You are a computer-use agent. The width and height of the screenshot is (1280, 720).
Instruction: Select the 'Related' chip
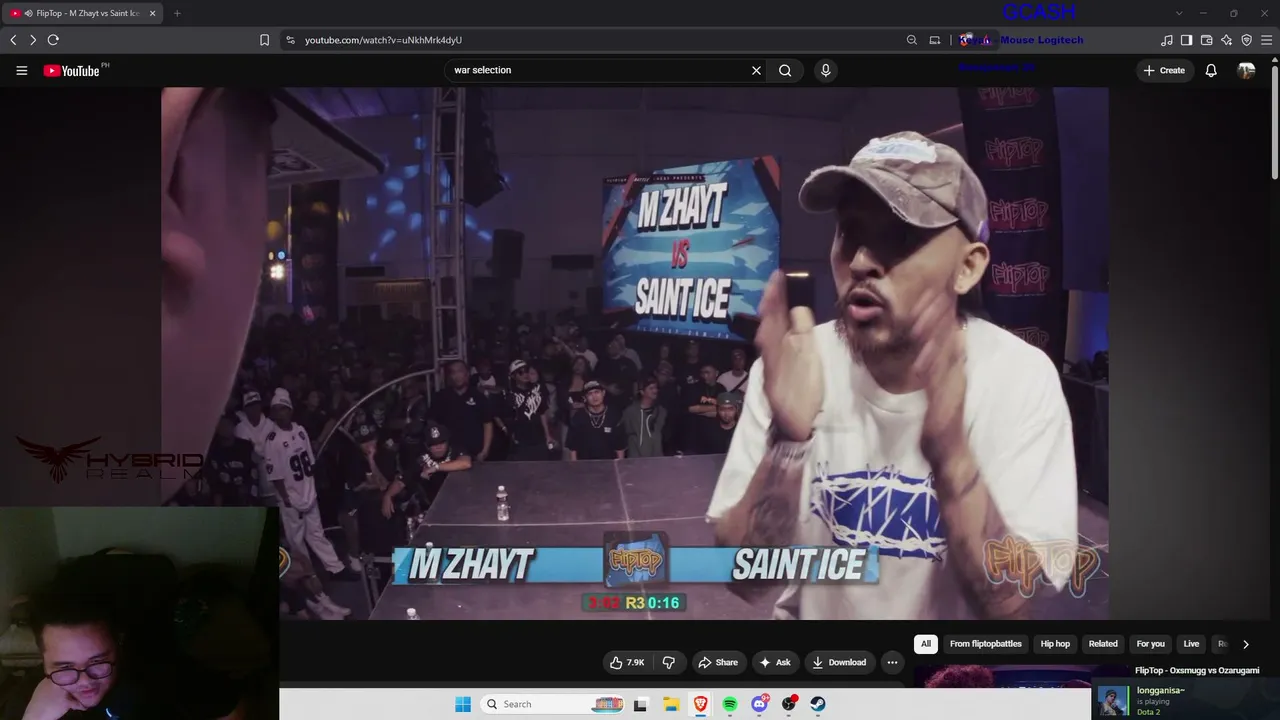[x=1103, y=644]
